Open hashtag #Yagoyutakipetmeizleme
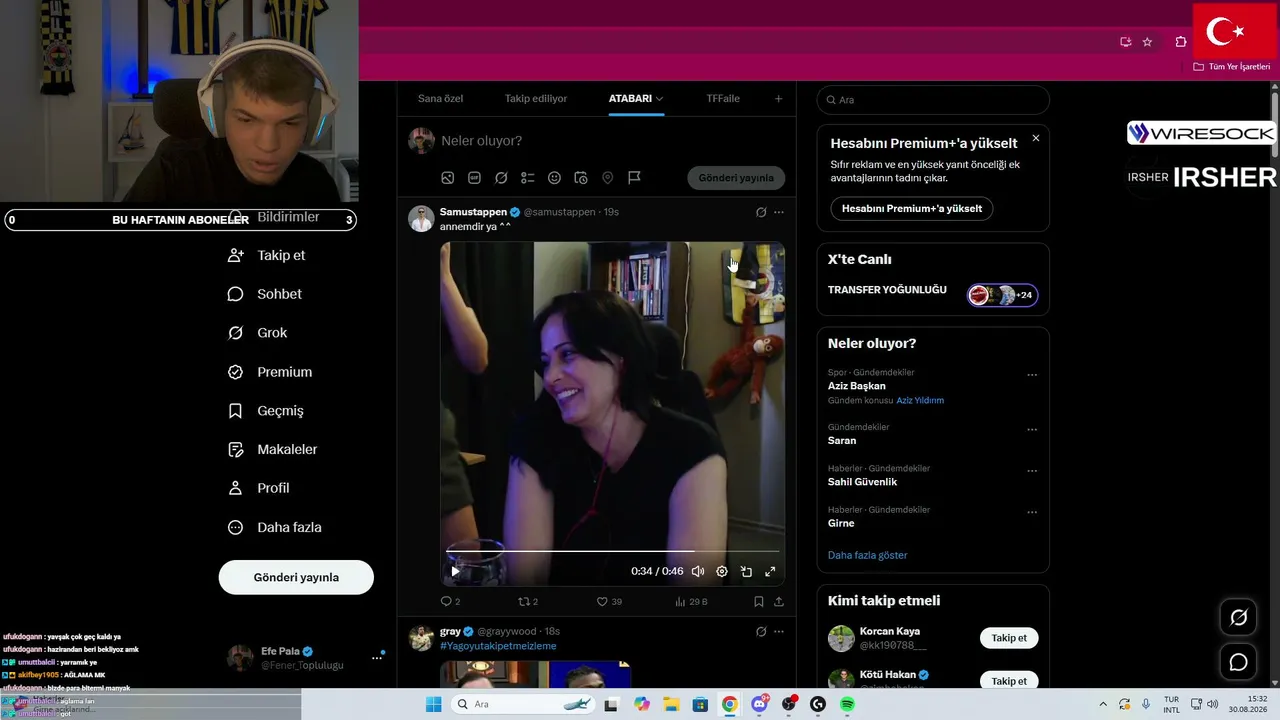 click(x=498, y=646)
